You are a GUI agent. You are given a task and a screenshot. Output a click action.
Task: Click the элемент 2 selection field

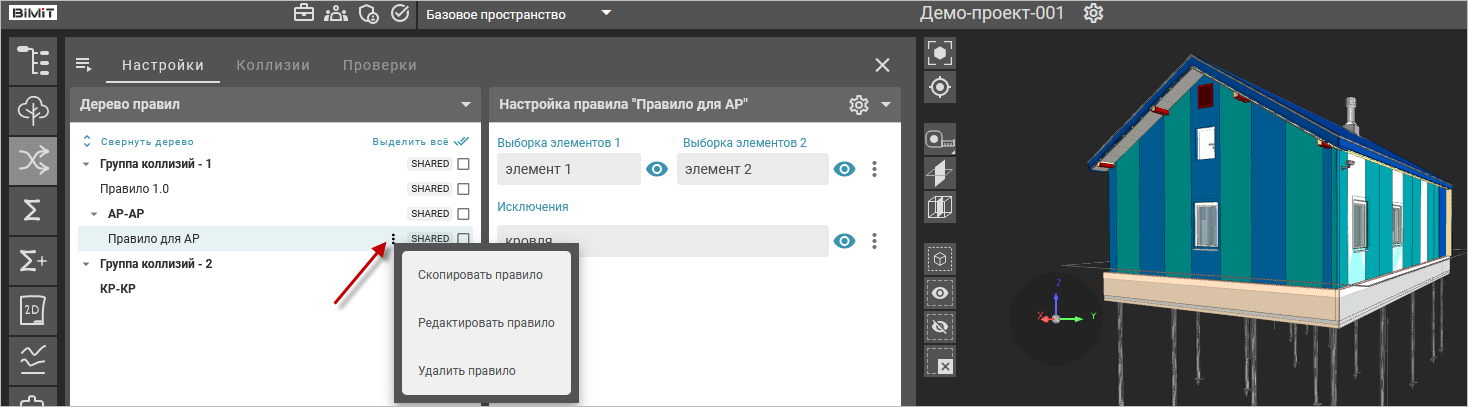tap(752, 170)
